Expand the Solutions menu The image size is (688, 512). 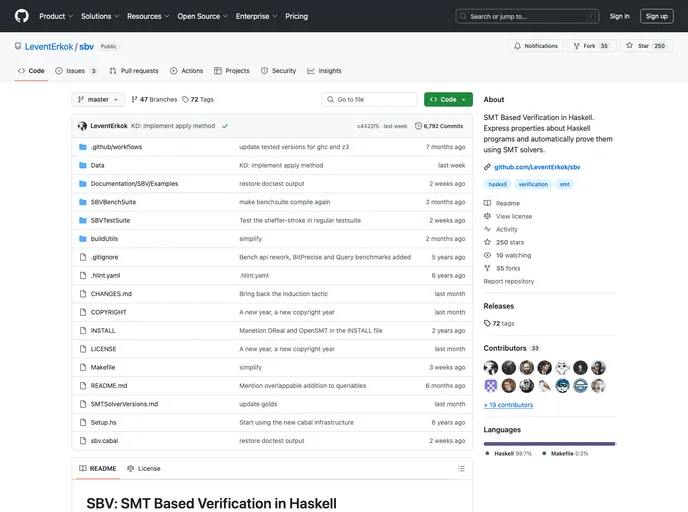100,16
